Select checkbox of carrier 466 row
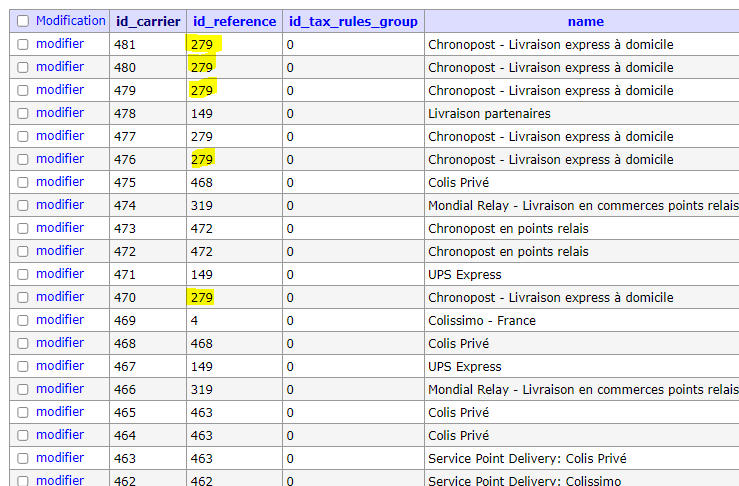 click(23, 389)
